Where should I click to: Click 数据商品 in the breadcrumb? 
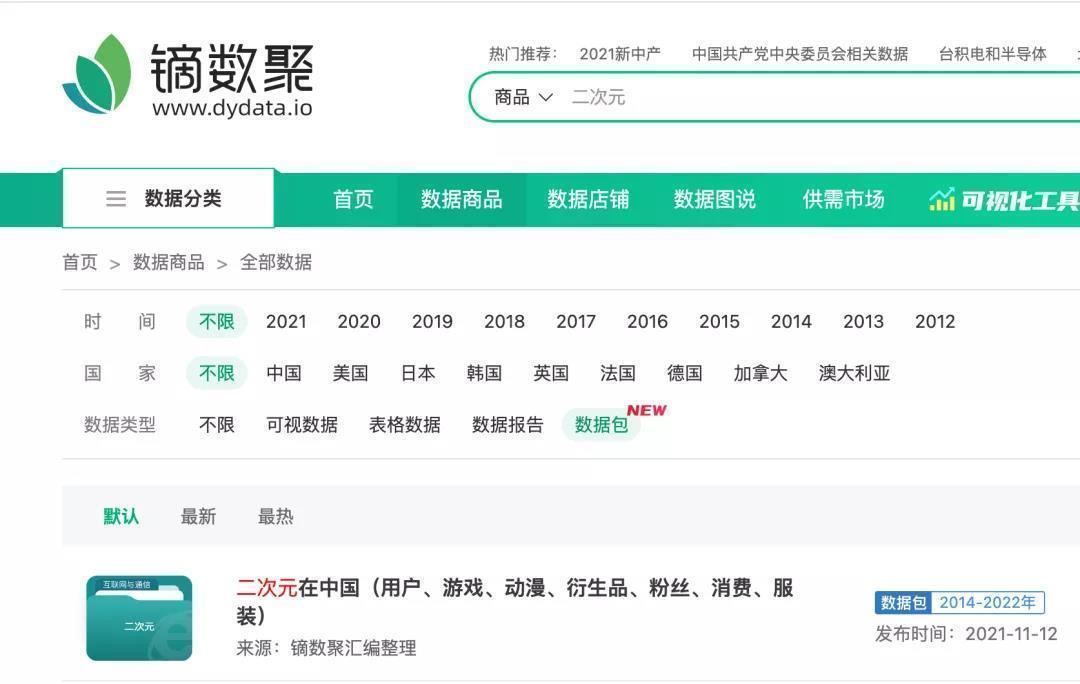[x=168, y=263]
